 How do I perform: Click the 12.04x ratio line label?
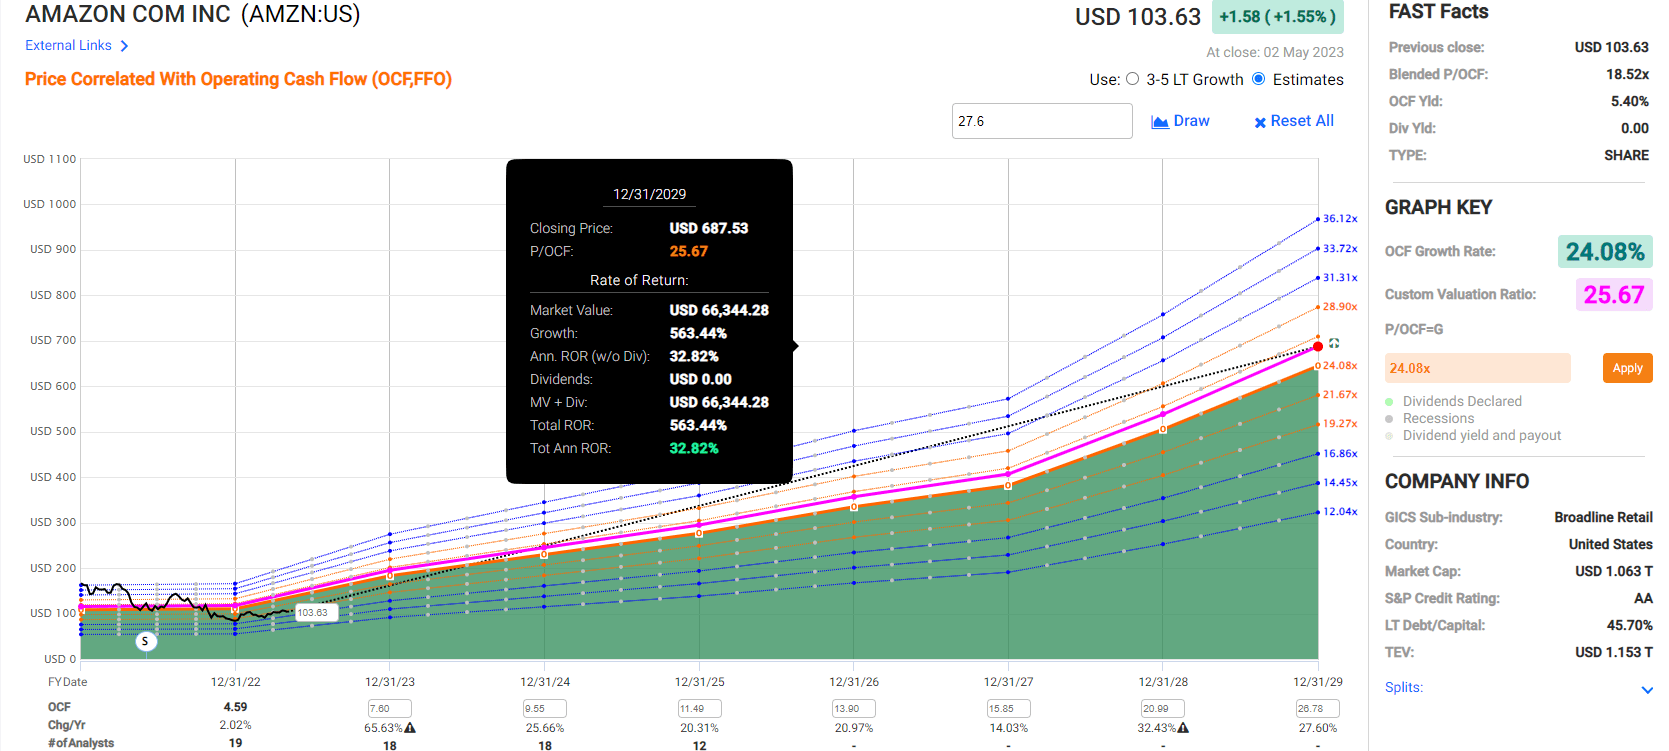pos(1340,511)
